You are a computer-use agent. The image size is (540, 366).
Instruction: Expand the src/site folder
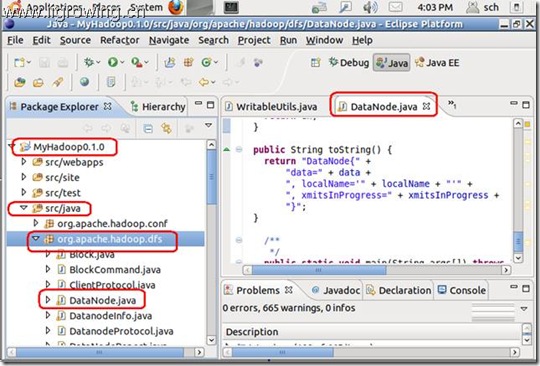[23, 177]
